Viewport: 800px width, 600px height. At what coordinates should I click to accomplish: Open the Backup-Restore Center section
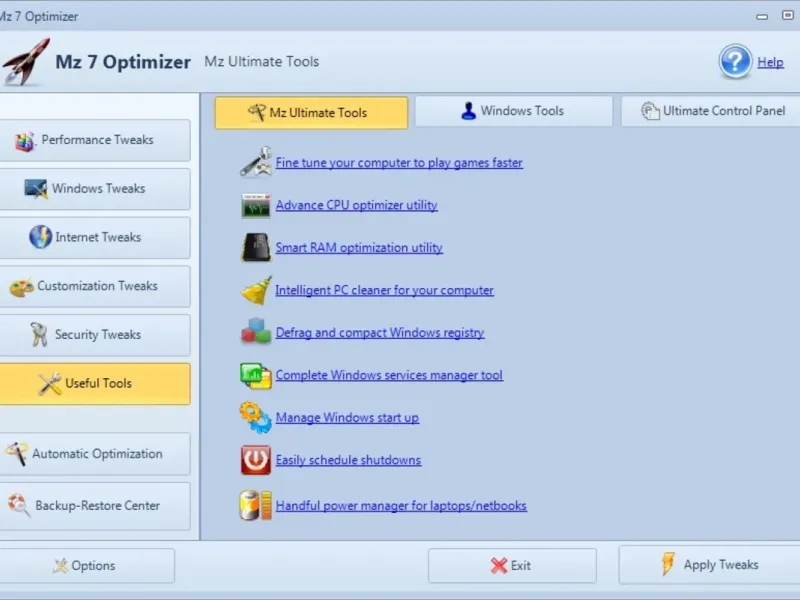click(x=95, y=506)
